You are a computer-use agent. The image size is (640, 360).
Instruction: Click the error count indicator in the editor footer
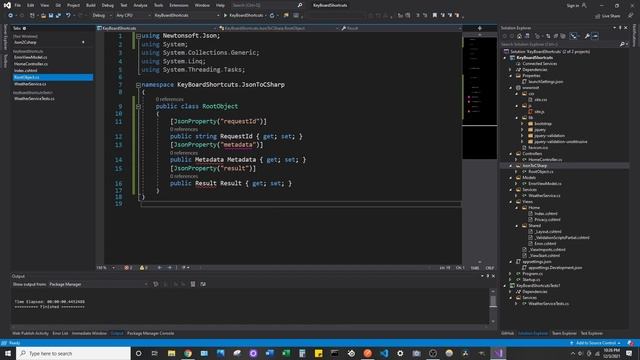point(128,268)
